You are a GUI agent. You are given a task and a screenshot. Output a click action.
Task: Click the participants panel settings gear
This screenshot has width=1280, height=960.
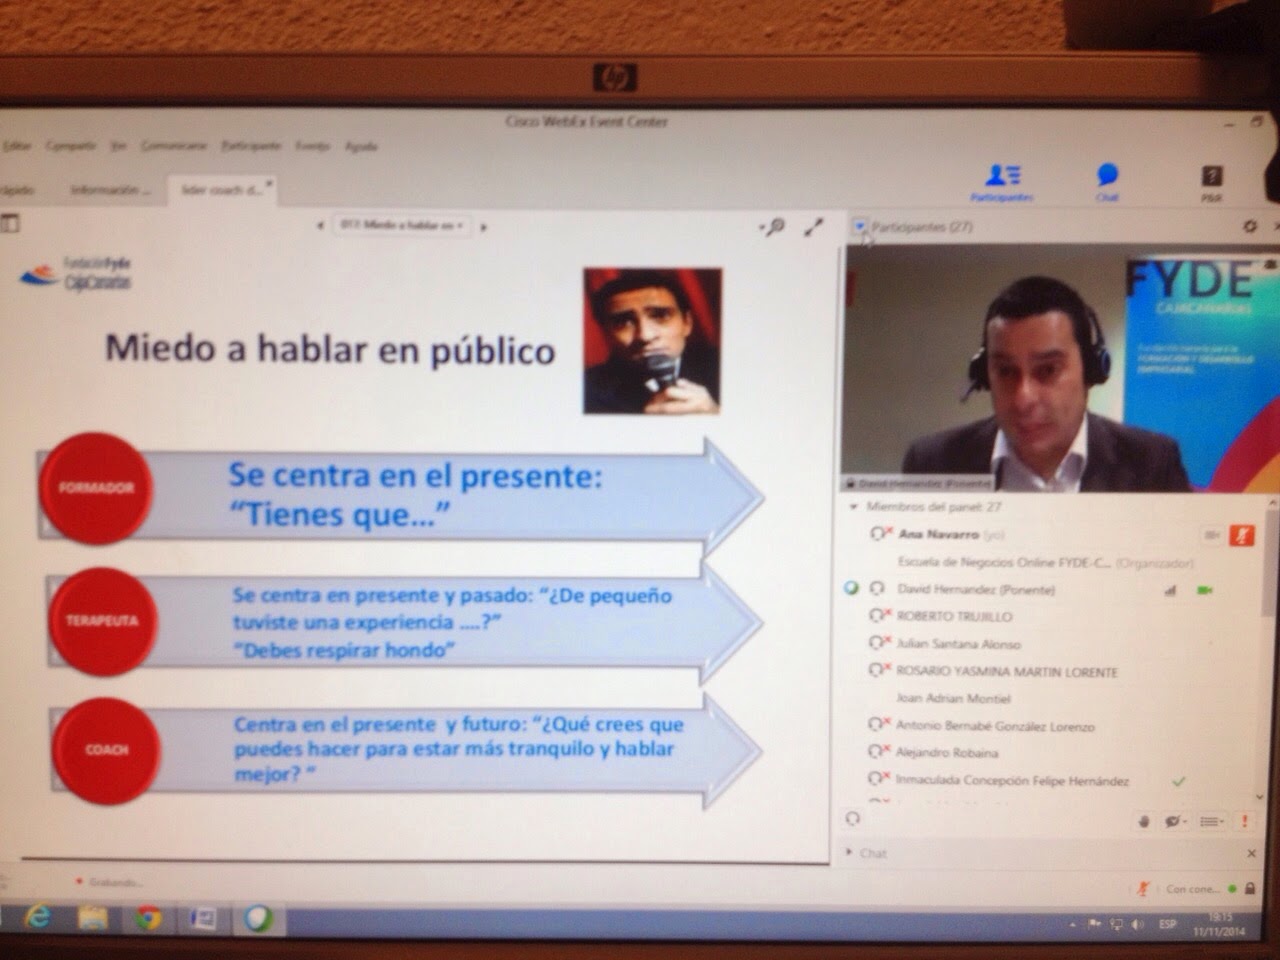tap(1250, 227)
